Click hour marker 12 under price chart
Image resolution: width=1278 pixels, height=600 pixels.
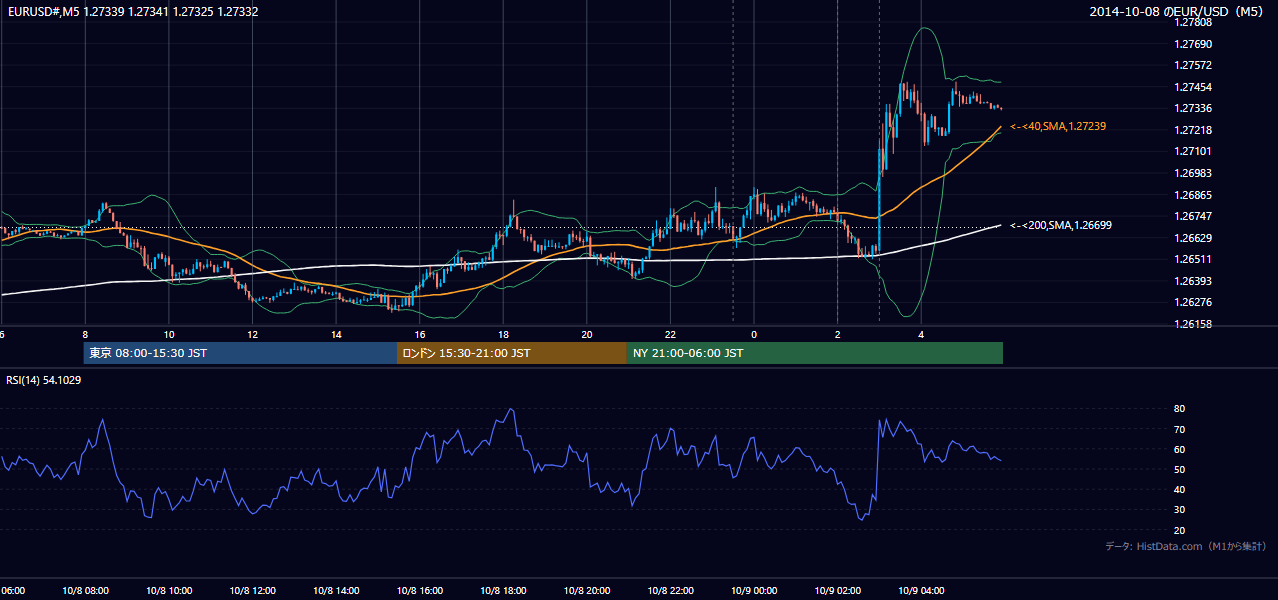coord(252,335)
